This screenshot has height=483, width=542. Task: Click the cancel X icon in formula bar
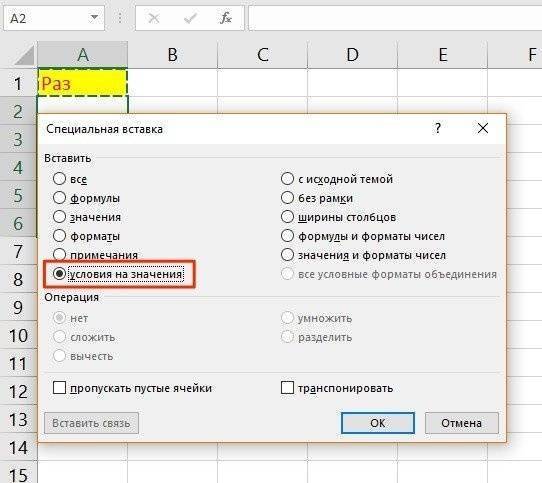coord(154,18)
